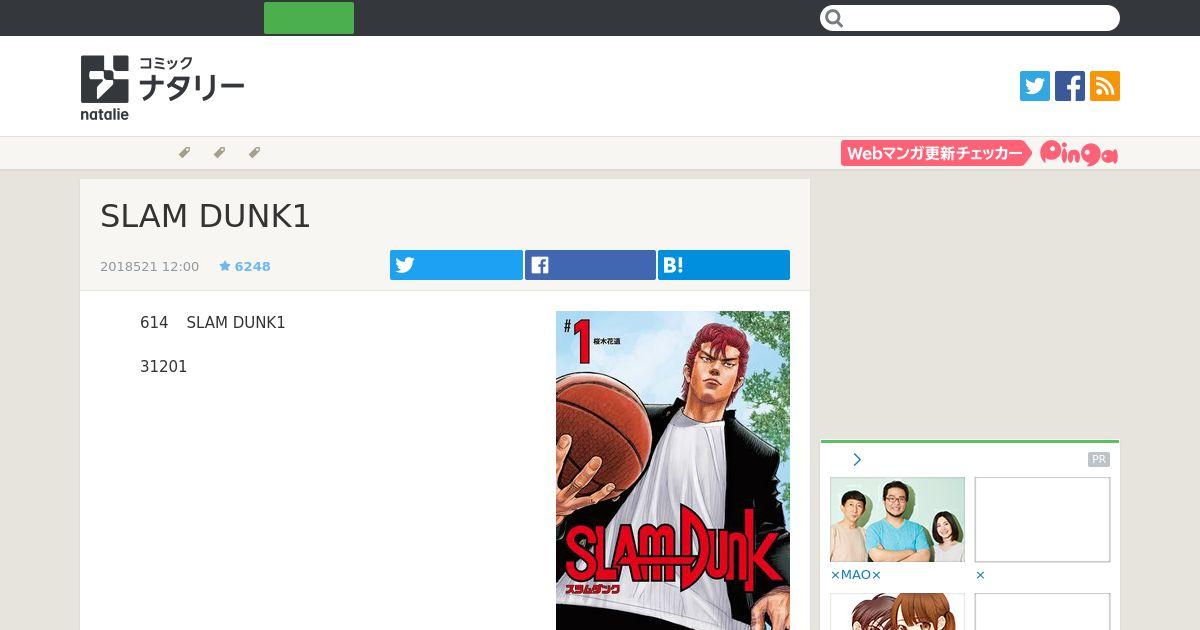Open the Comic Natalie logo homepage
Screen dimensions: 1200x630
point(162,88)
